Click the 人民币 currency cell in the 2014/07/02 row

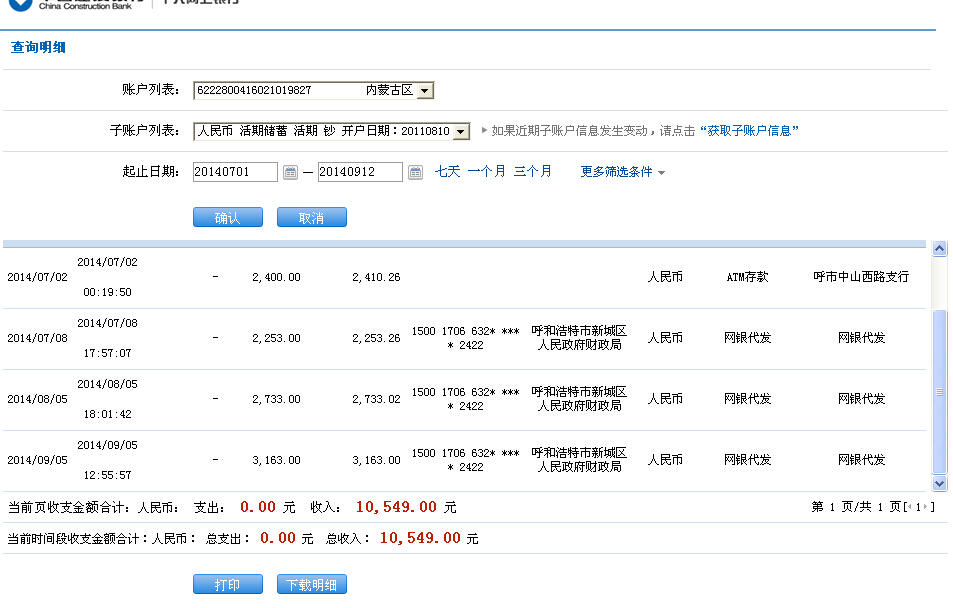665,277
